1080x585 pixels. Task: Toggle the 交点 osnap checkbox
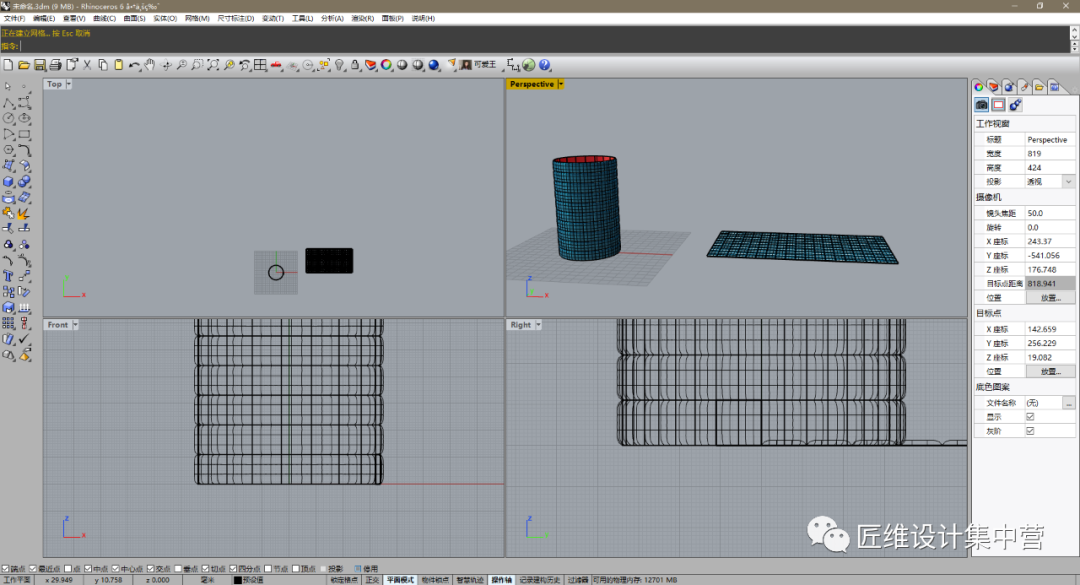click(150, 568)
